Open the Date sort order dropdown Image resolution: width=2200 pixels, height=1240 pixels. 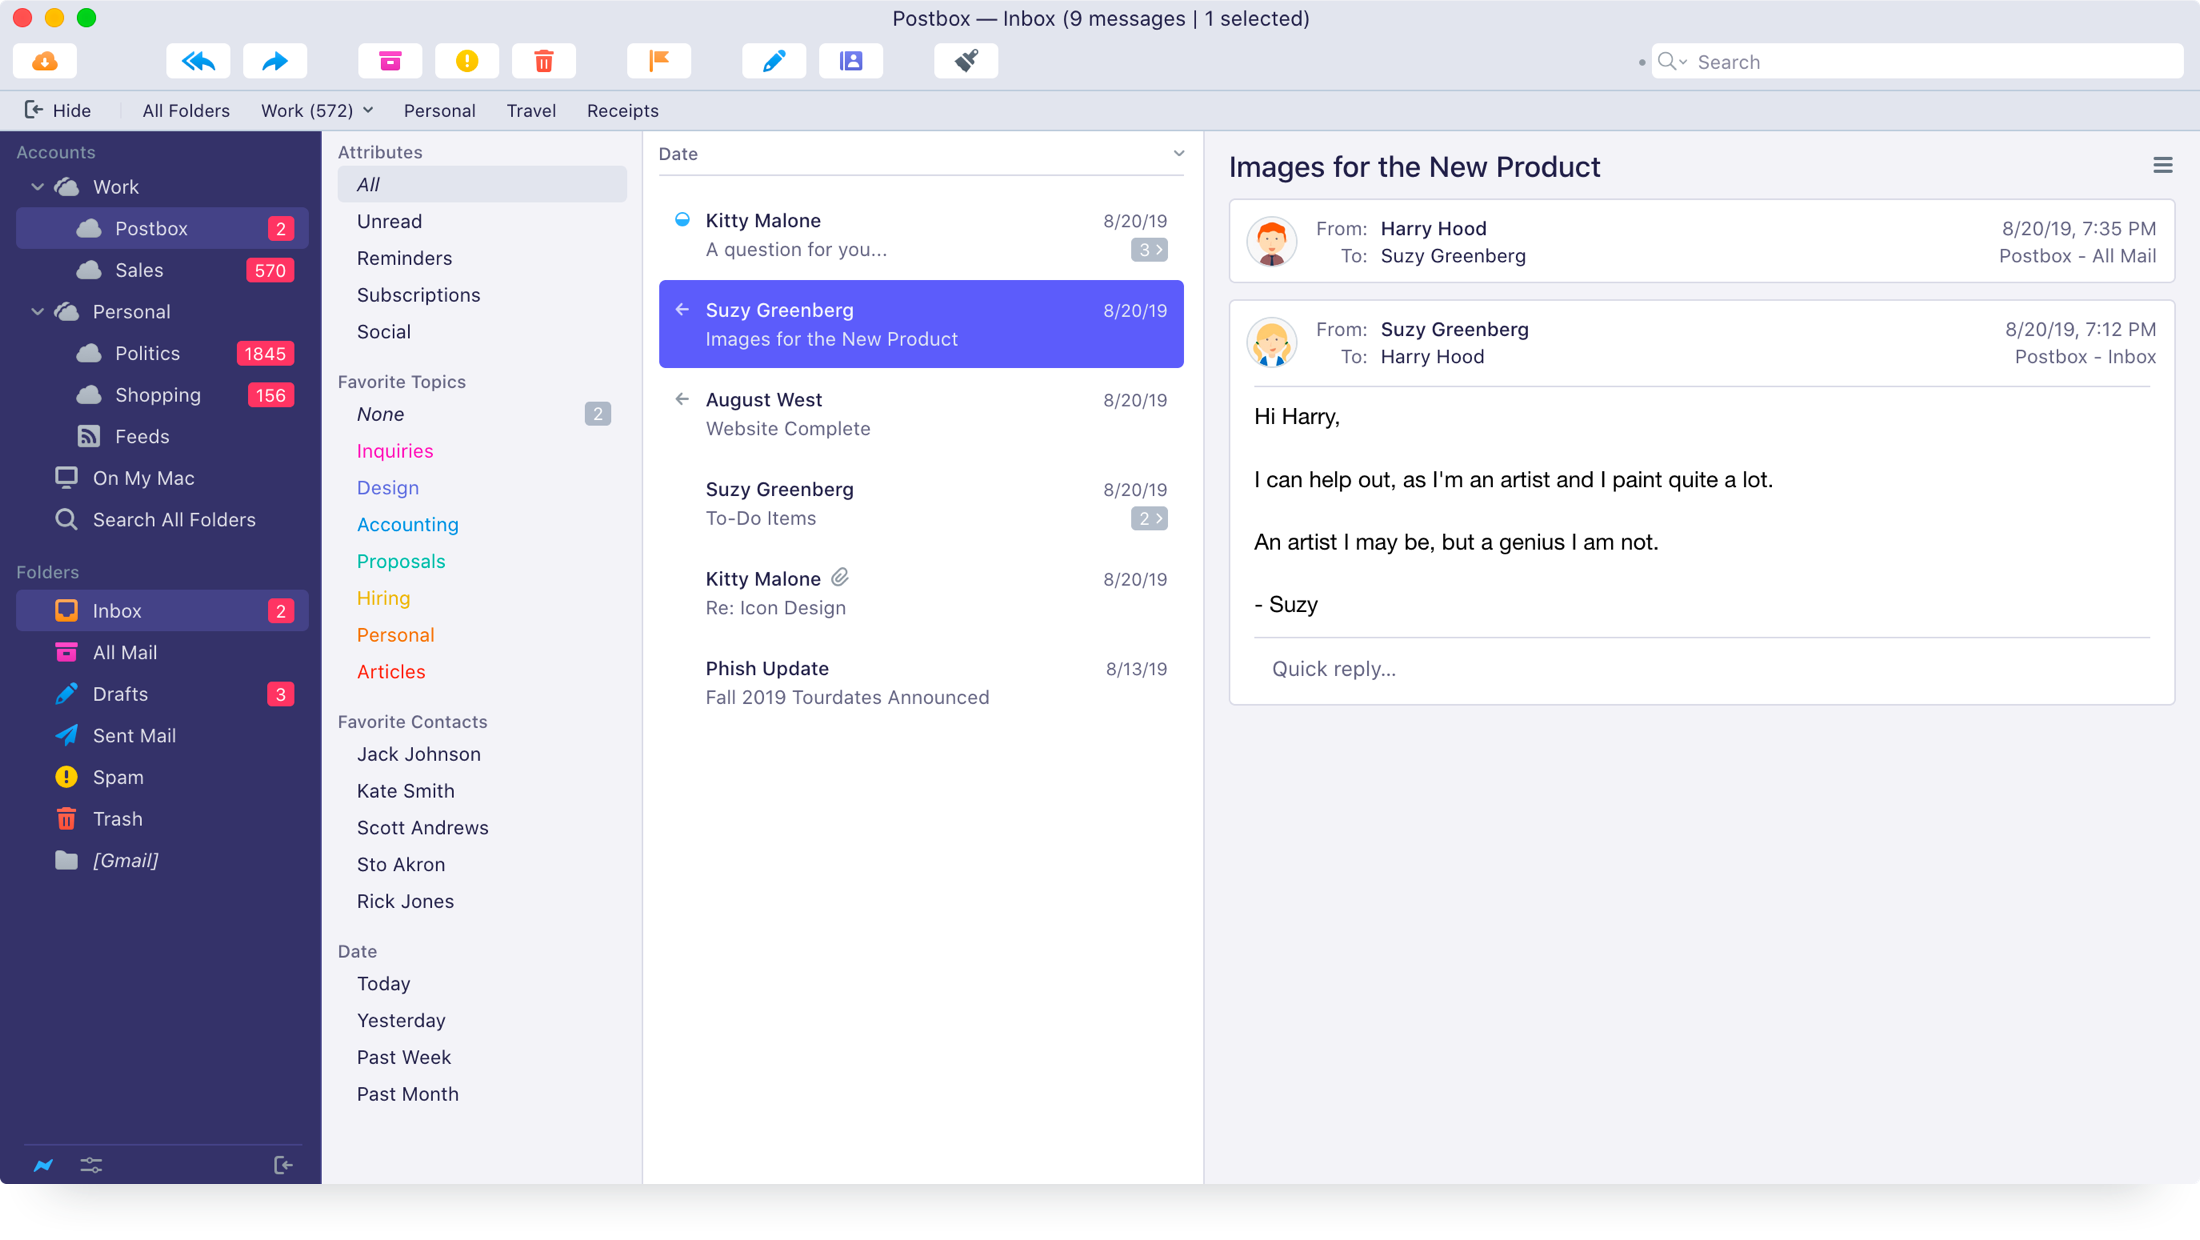point(1178,154)
